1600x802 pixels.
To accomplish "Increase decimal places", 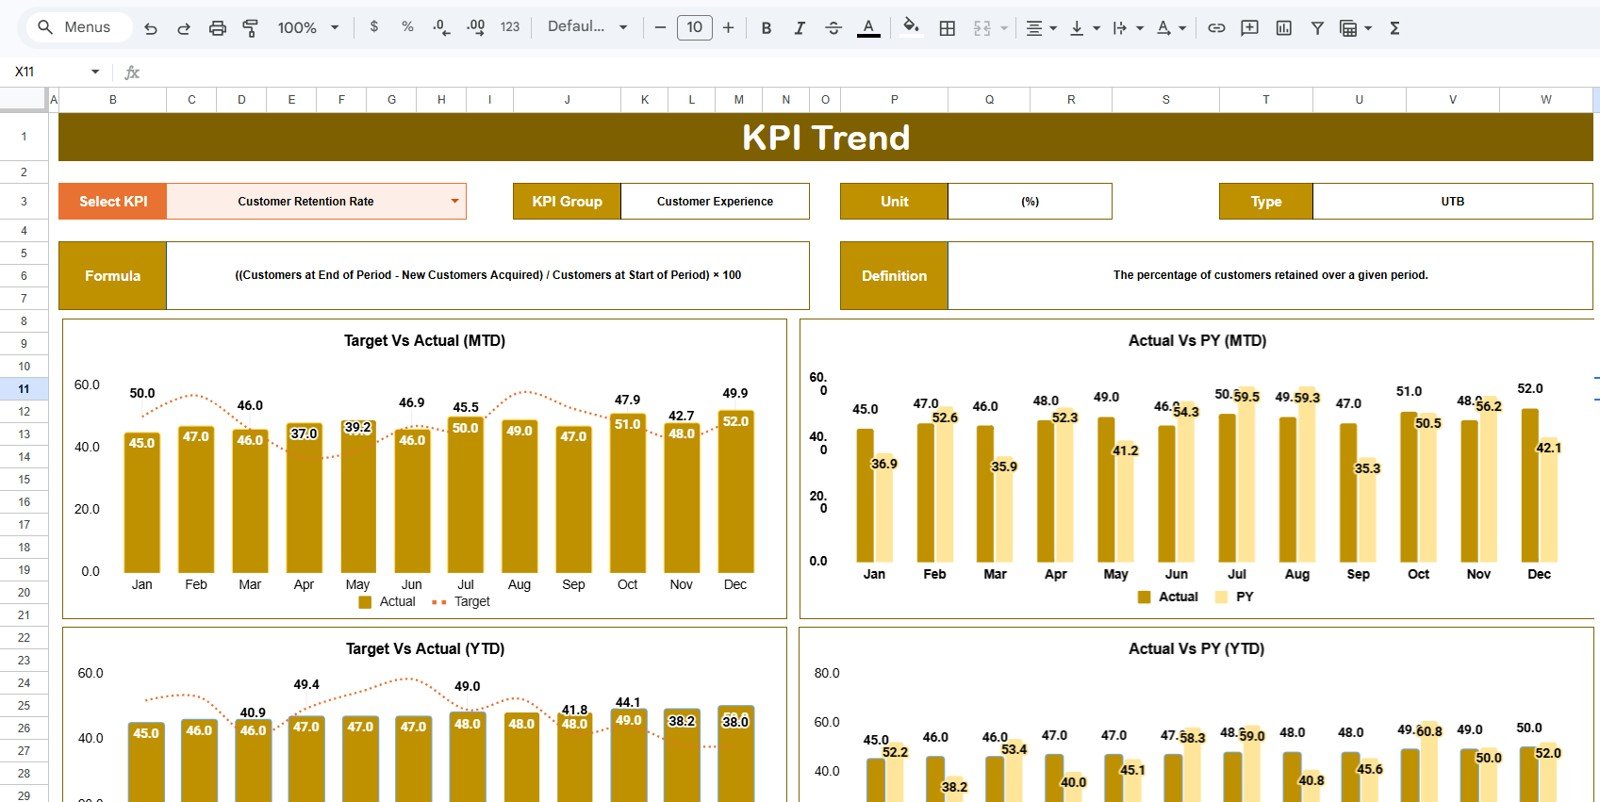I will point(476,27).
